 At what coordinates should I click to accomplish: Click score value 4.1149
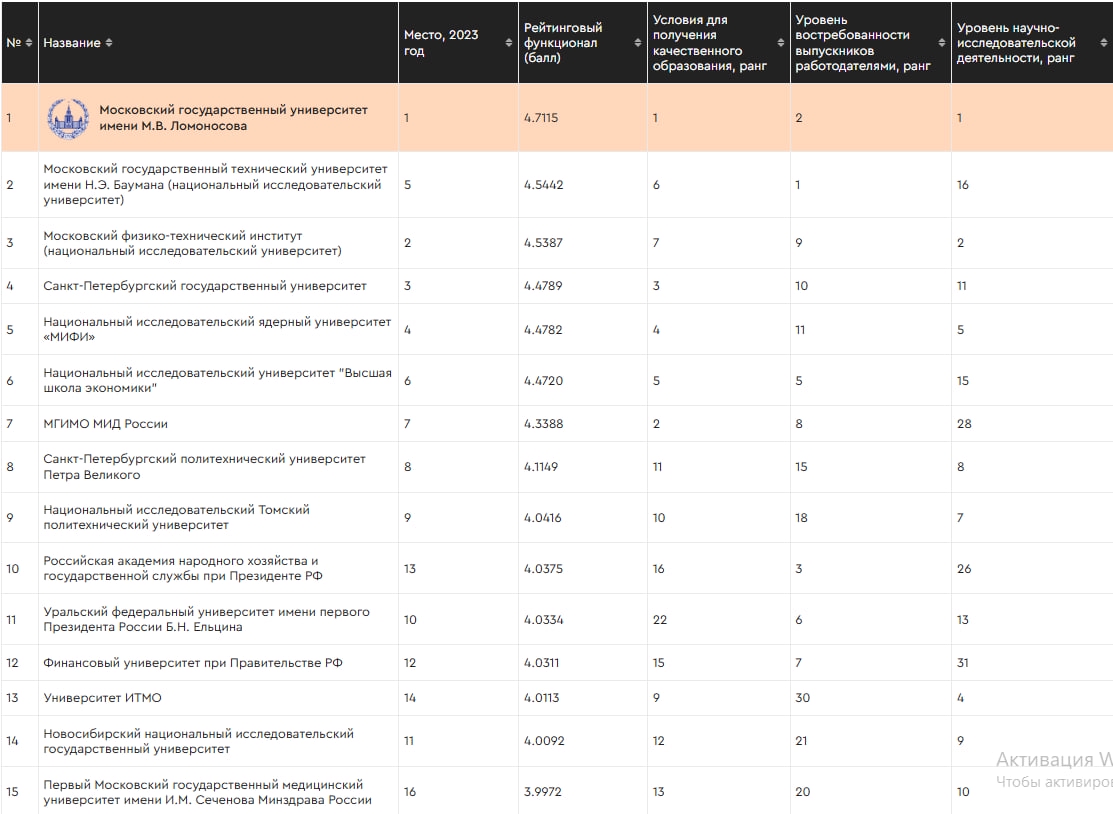pos(541,467)
